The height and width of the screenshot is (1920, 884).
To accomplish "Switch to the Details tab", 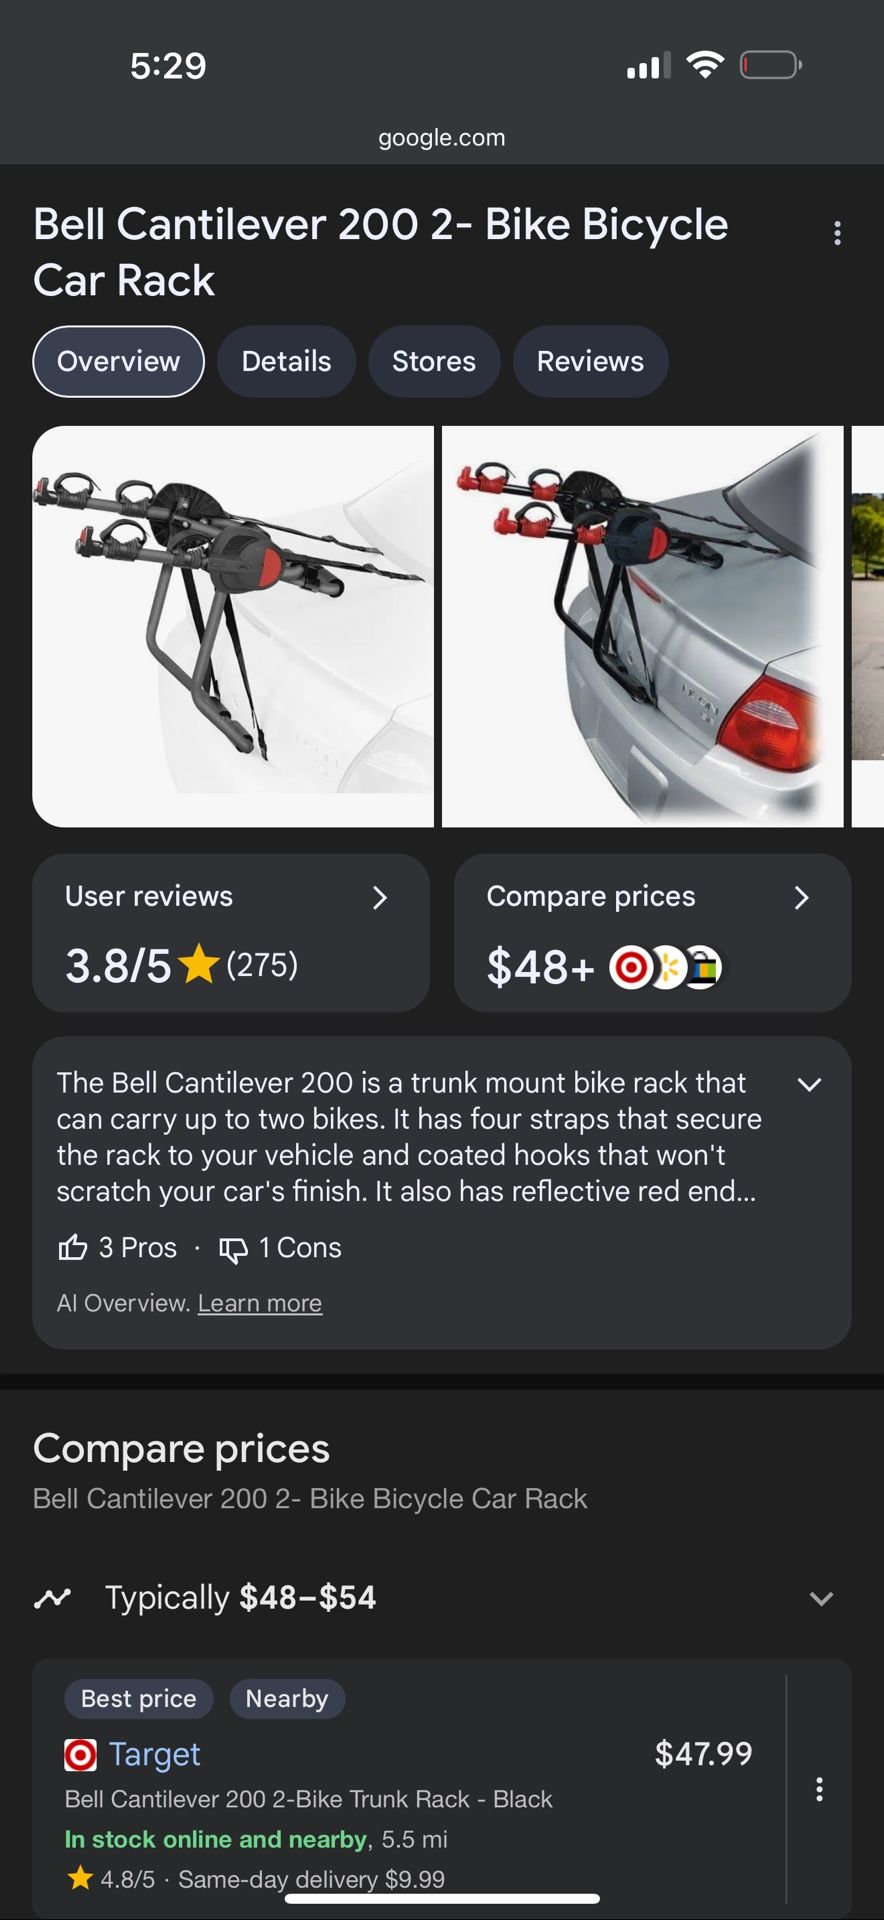I will (286, 361).
